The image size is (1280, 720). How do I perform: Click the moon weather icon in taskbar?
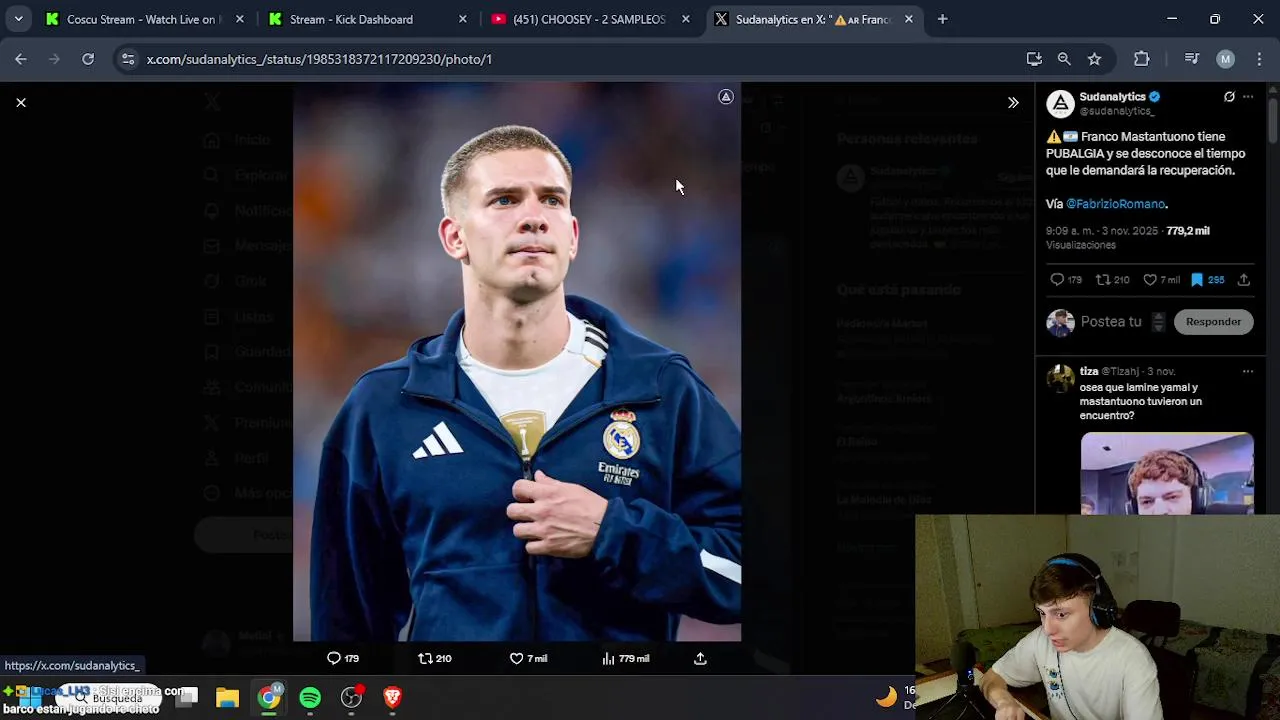pos(886,697)
